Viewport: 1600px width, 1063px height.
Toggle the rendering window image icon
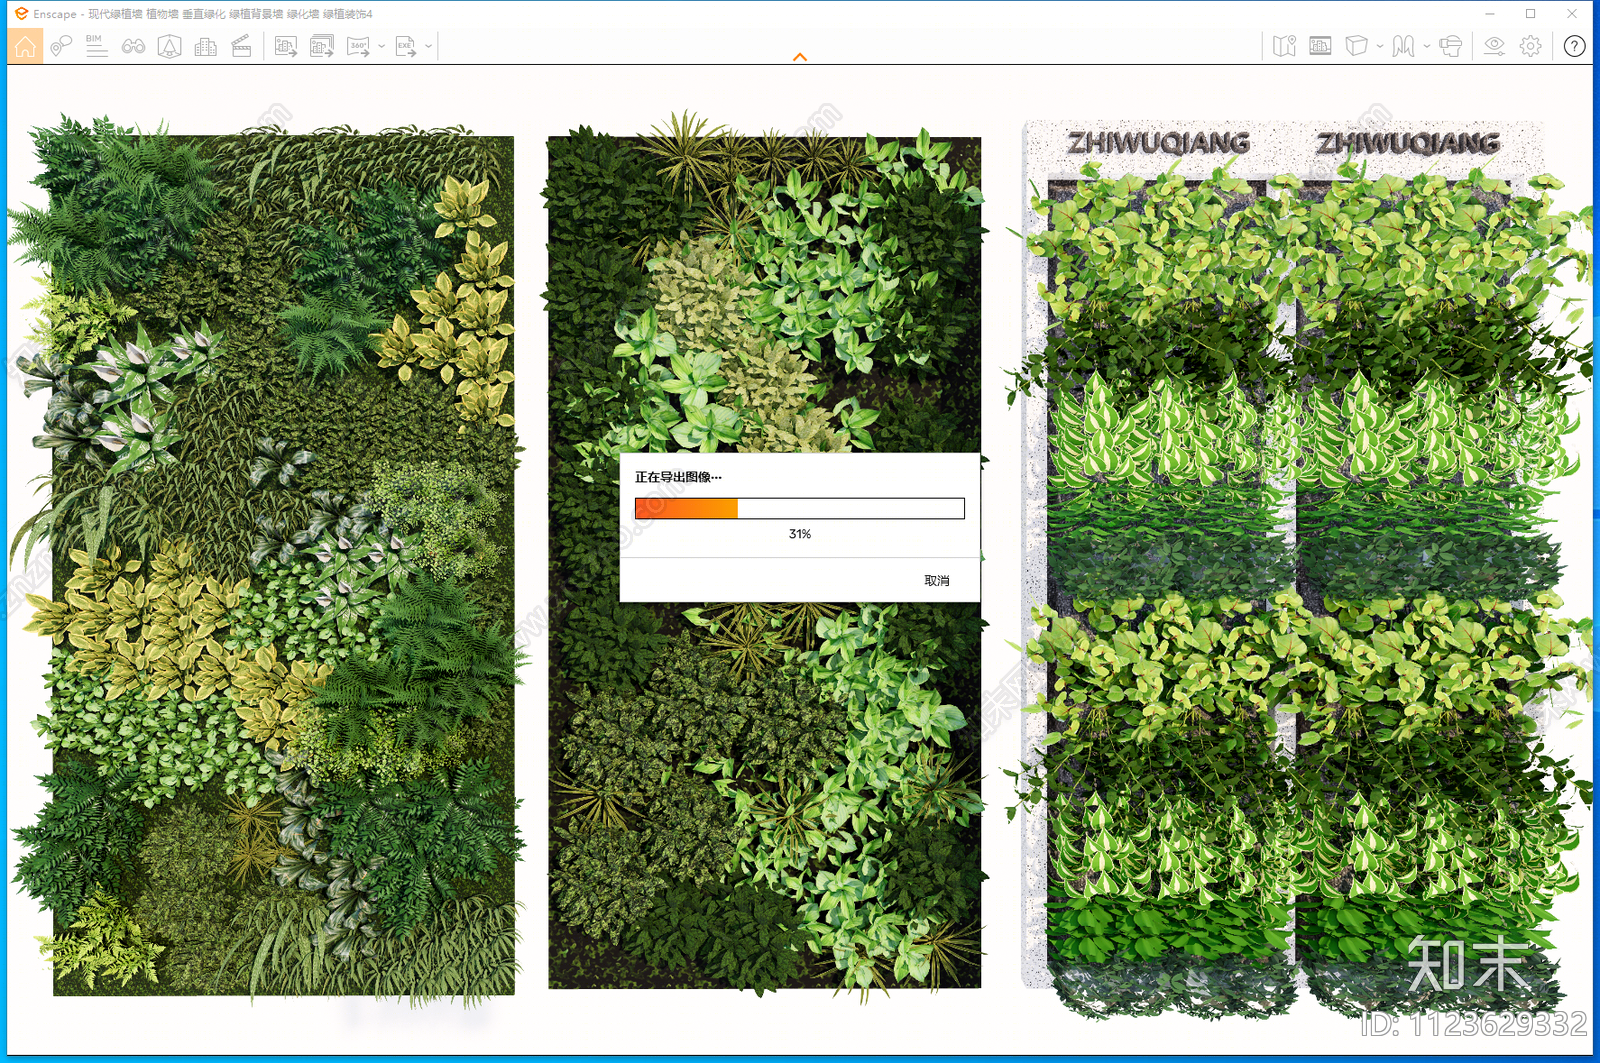pyautogui.click(x=1320, y=46)
